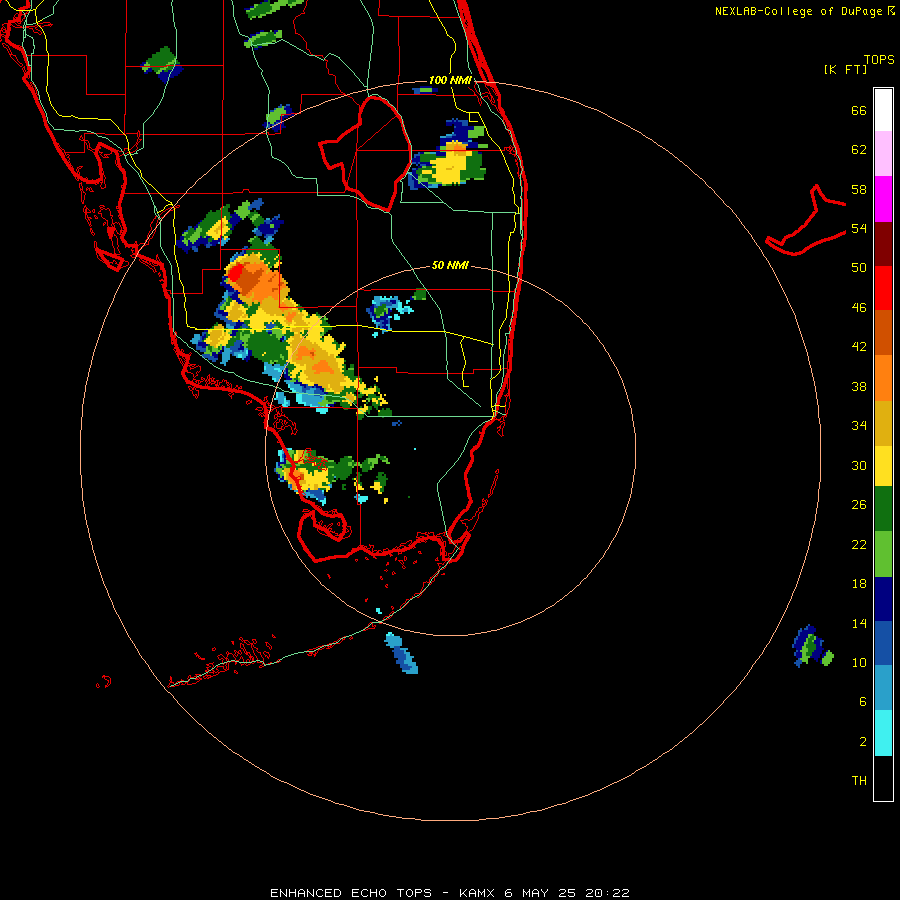This screenshot has height=900, width=900.
Task: Pick the light green legend swatch
Action: 883,554
